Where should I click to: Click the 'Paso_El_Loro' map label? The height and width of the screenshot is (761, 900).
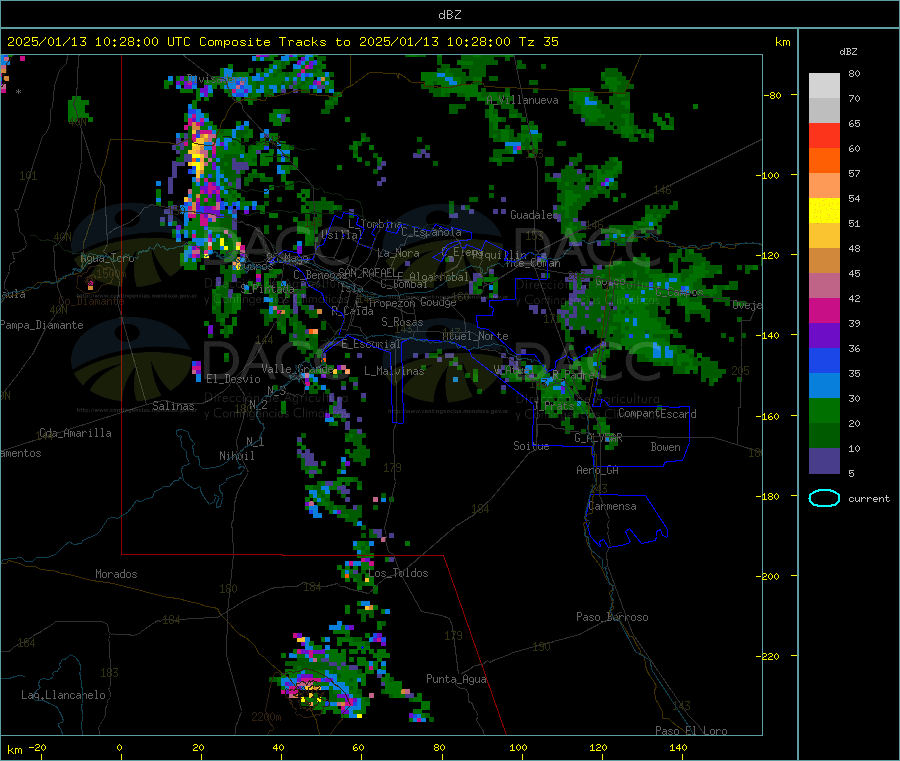(691, 731)
